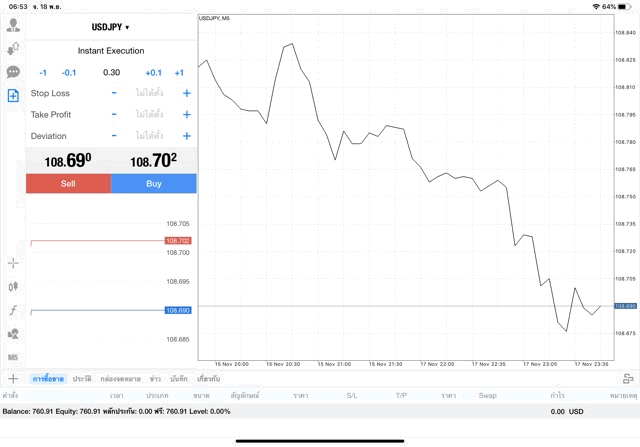The height and width of the screenshot is (447, 640).
Task: Open the chat messages icon
Action: 13,72
